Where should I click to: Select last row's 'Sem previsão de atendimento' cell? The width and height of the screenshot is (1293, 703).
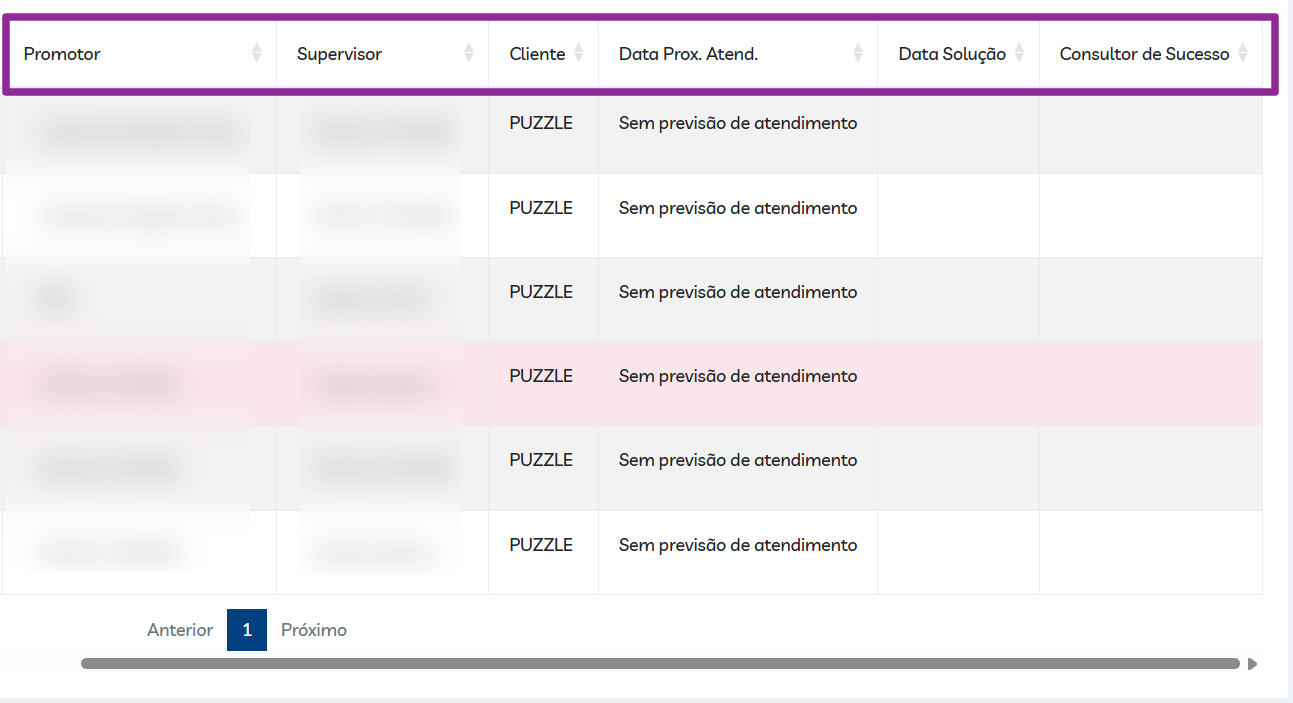[x=738, y=545]
